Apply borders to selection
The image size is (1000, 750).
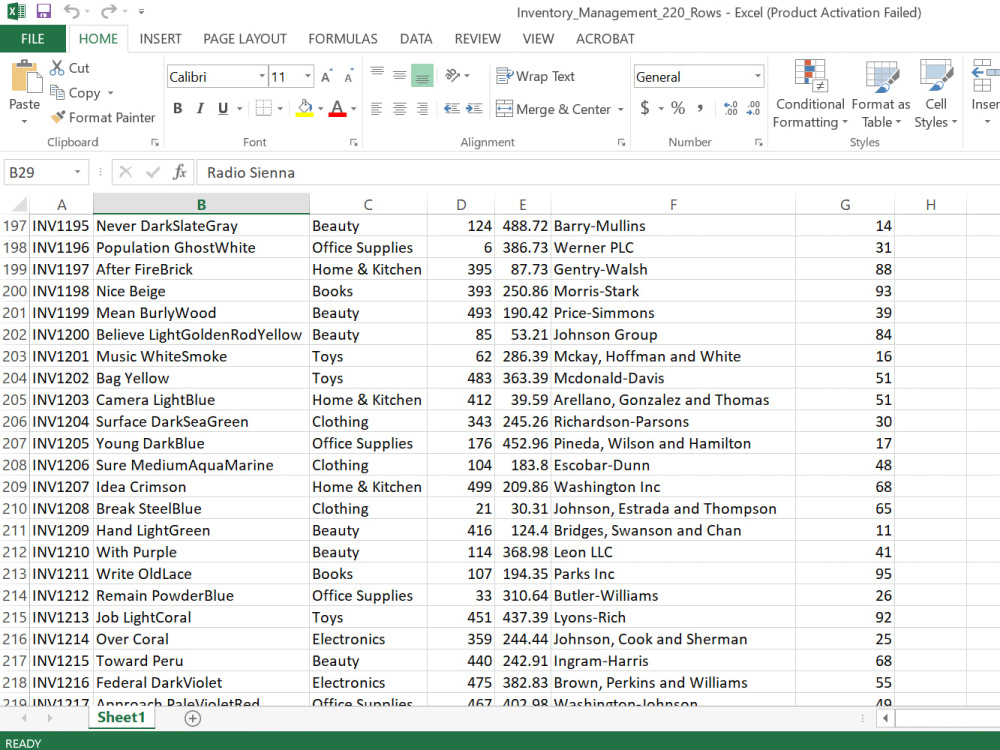tap(263, 108)
